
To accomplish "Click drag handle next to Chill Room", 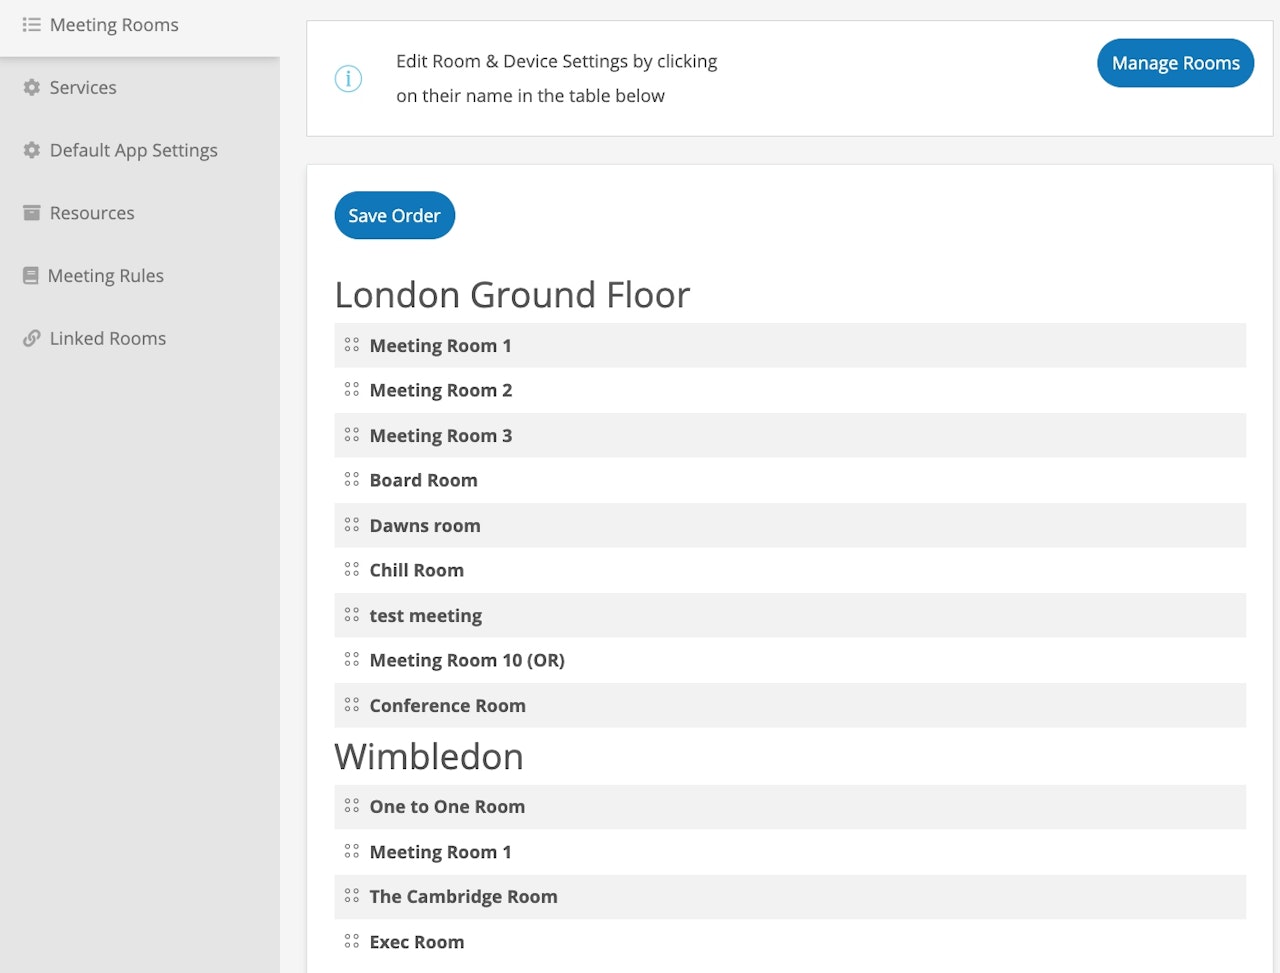I will (351, 570).
